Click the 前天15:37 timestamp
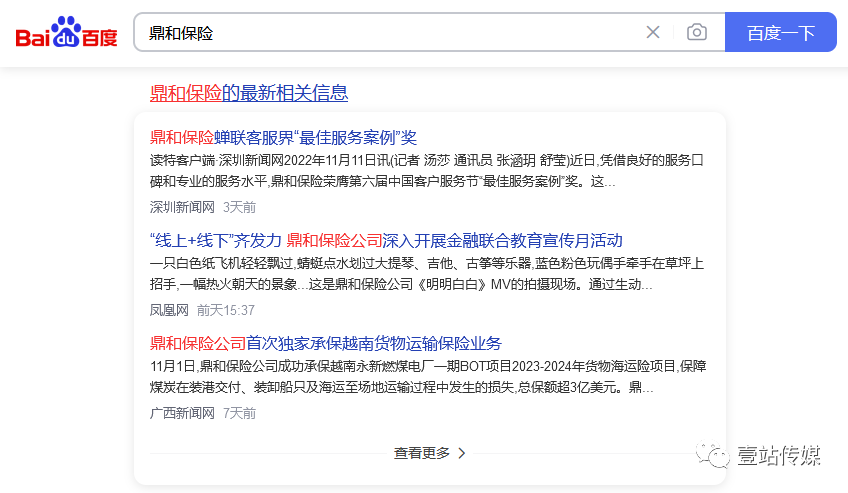Screen dimensions: 848x493 click(x=226, y=310)
